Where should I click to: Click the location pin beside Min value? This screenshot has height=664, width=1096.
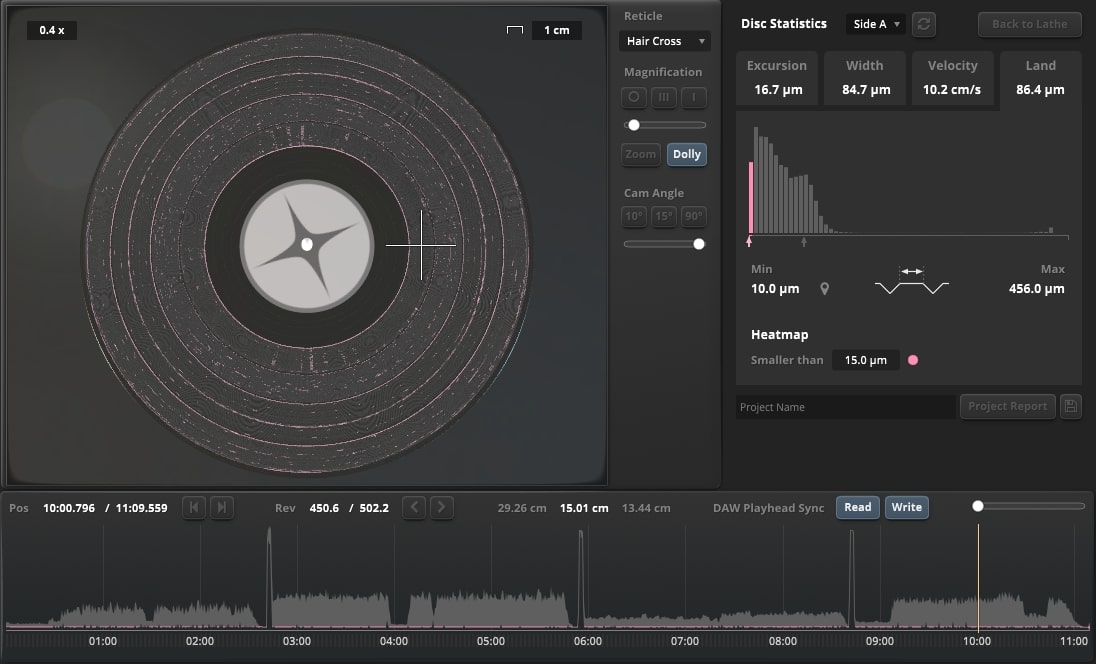[x=825, y=289]
